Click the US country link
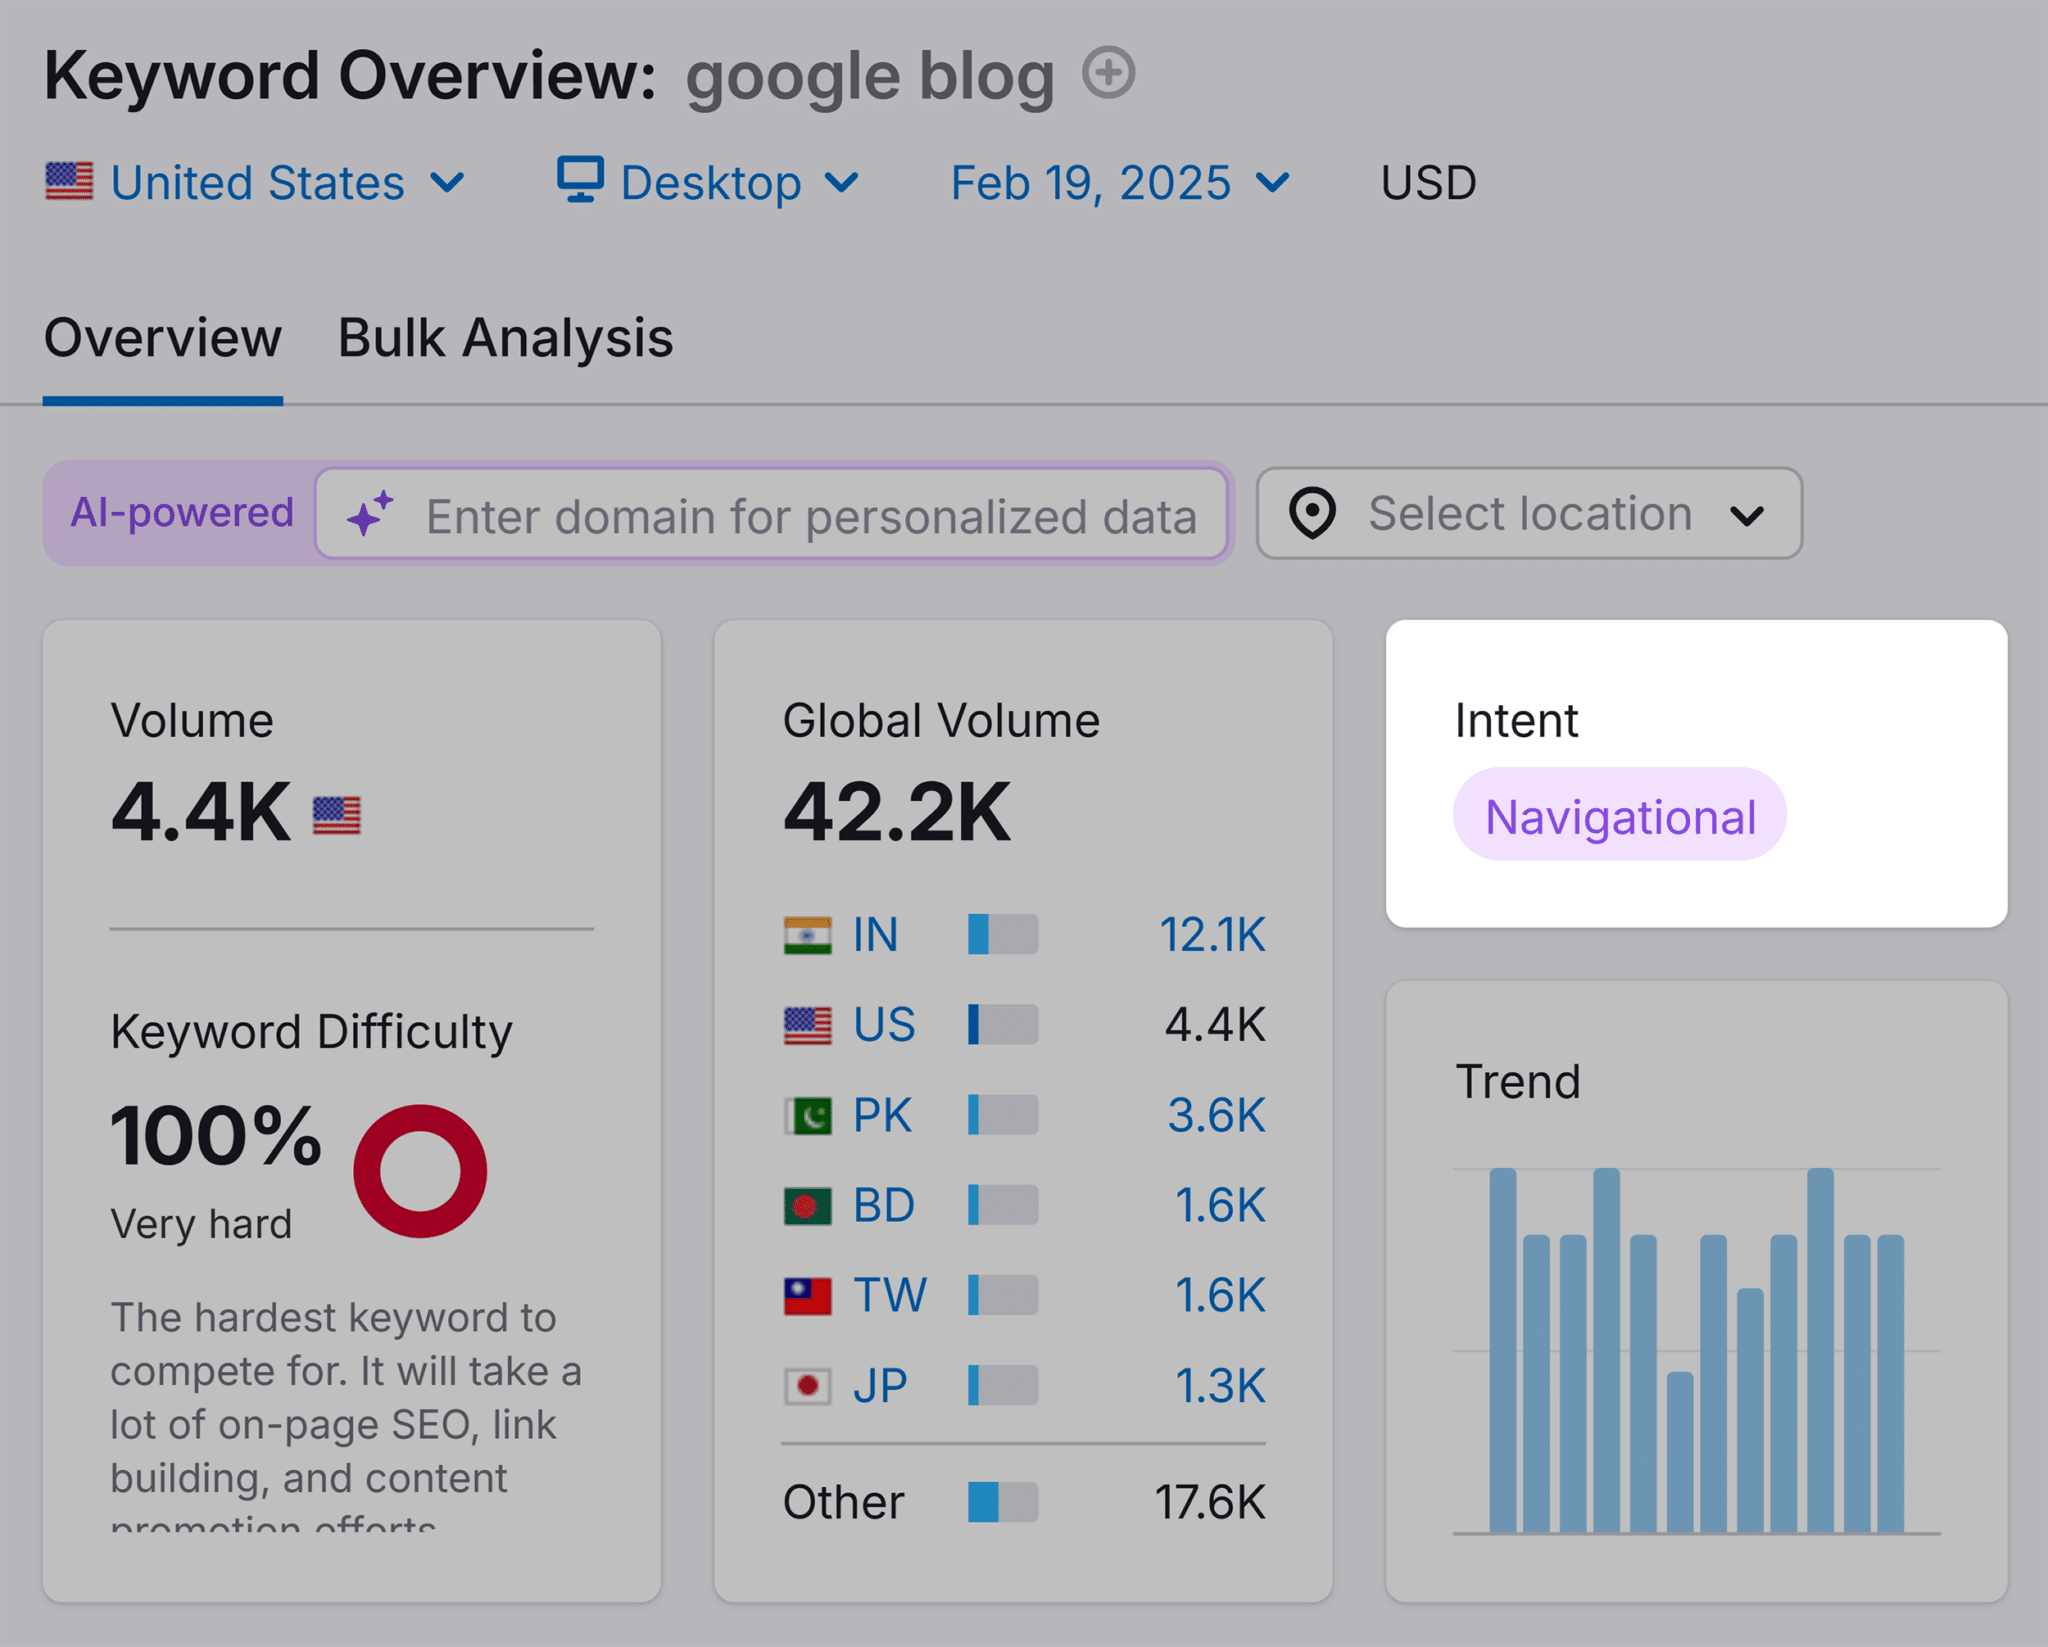This screenshot has width=2048, height=1647. click(884, 1025)
